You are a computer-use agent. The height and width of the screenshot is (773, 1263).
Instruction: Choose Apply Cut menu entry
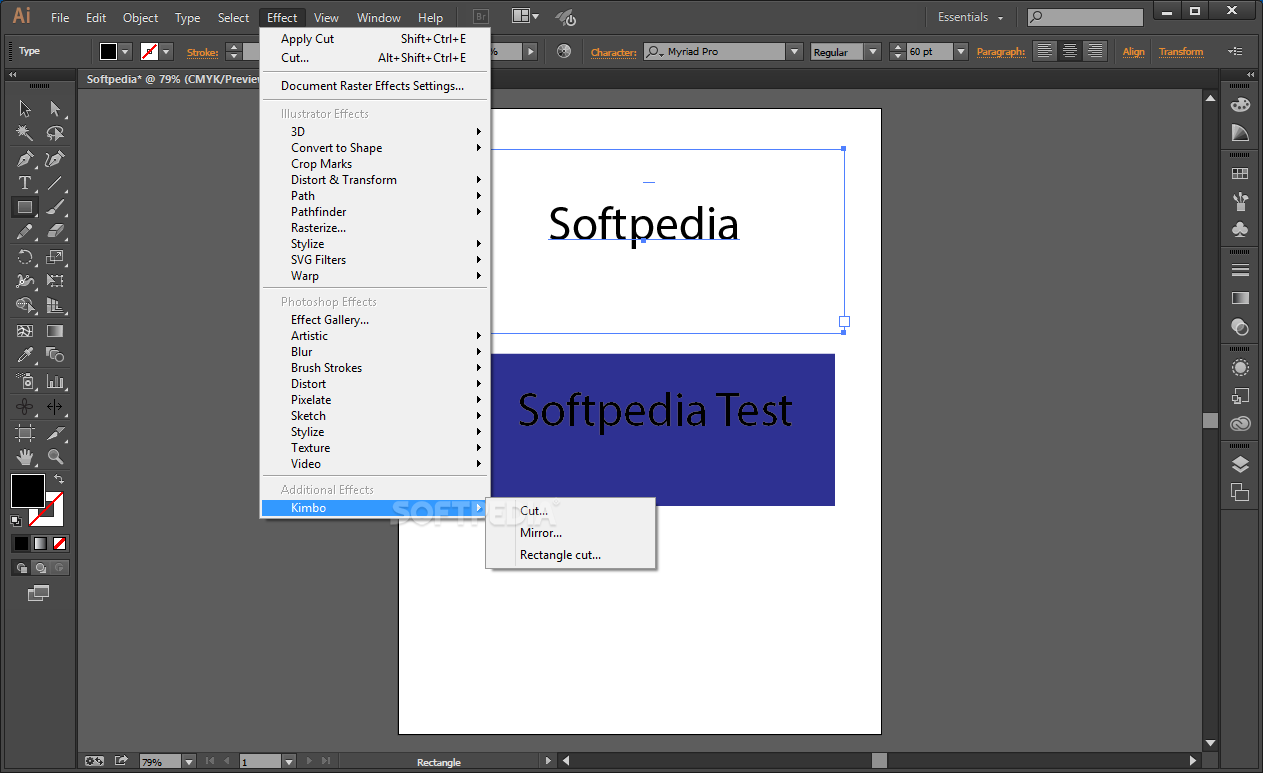pos(374,39)
